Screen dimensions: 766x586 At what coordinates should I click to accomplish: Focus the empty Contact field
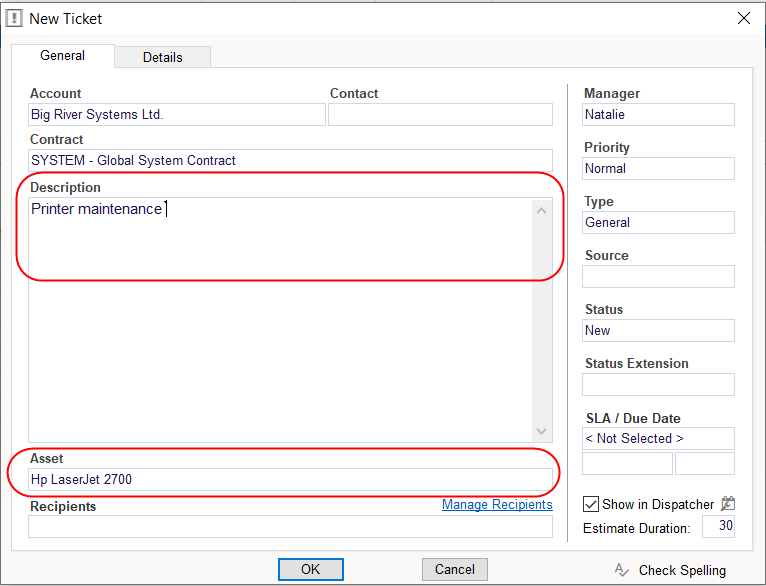tap(440, 115)
